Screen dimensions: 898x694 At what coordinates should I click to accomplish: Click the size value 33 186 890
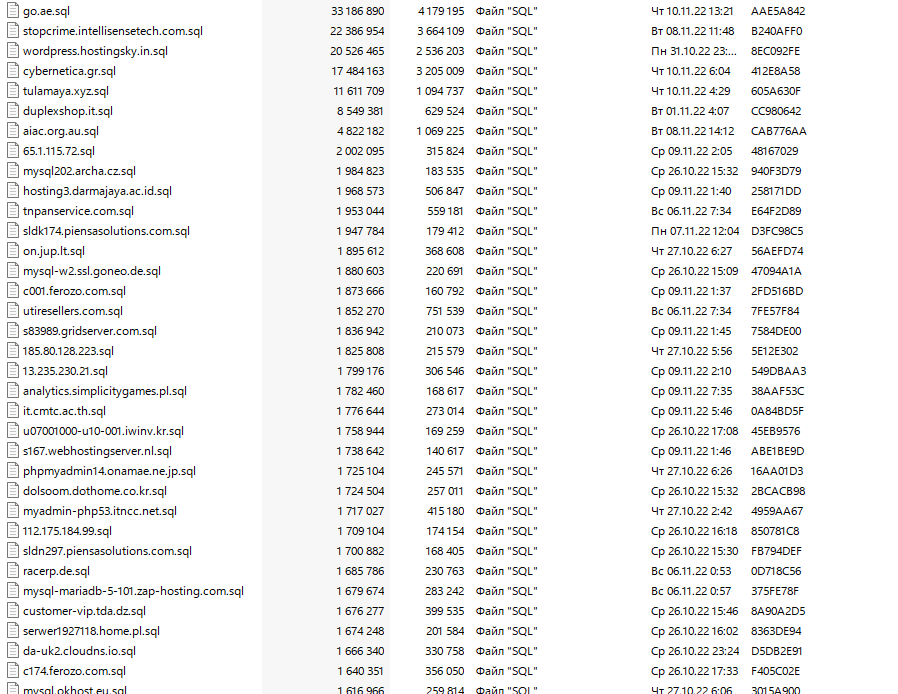[357, 11]
